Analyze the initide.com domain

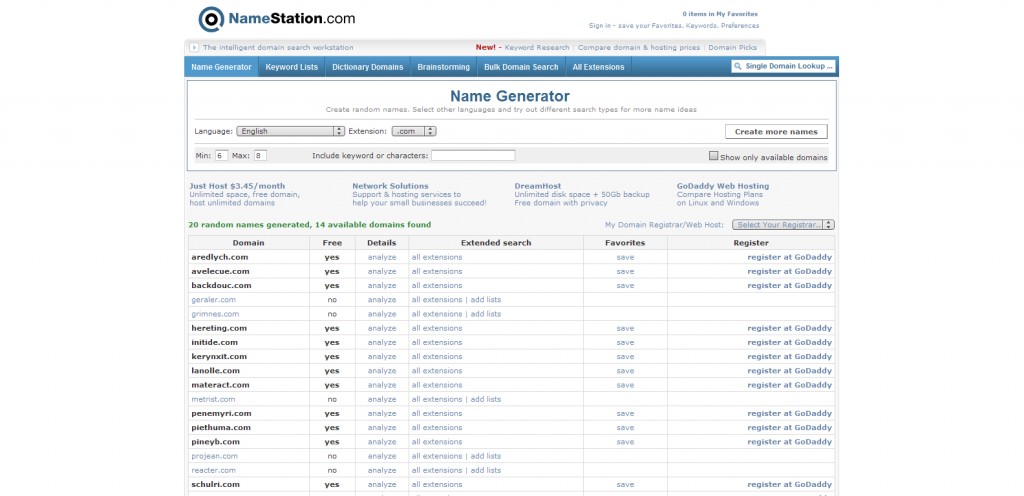click(382, 343)
